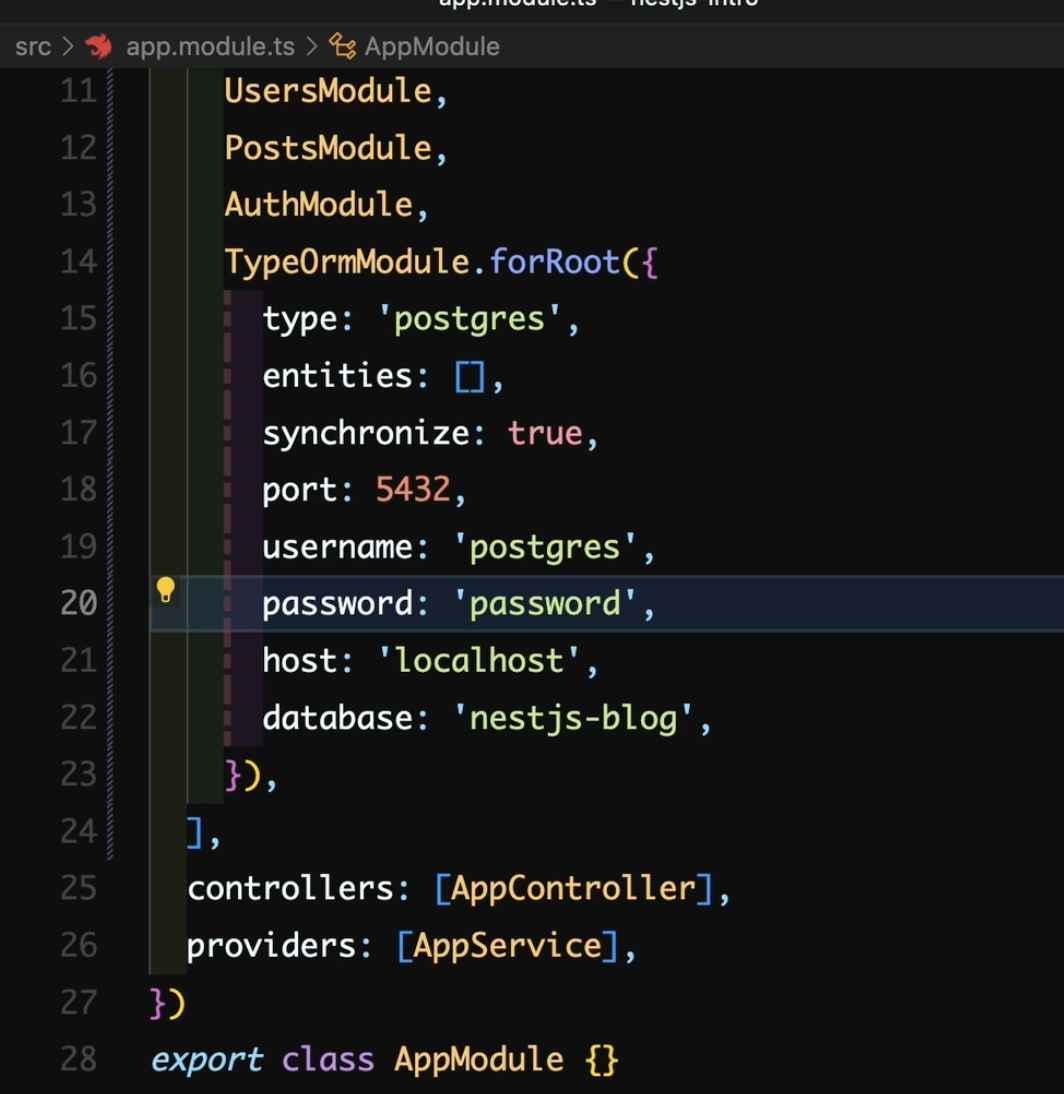Open the 'AppModule' breadcrumb symbol
This screenshot has height=1094, width=1064.
click(432, 47)
